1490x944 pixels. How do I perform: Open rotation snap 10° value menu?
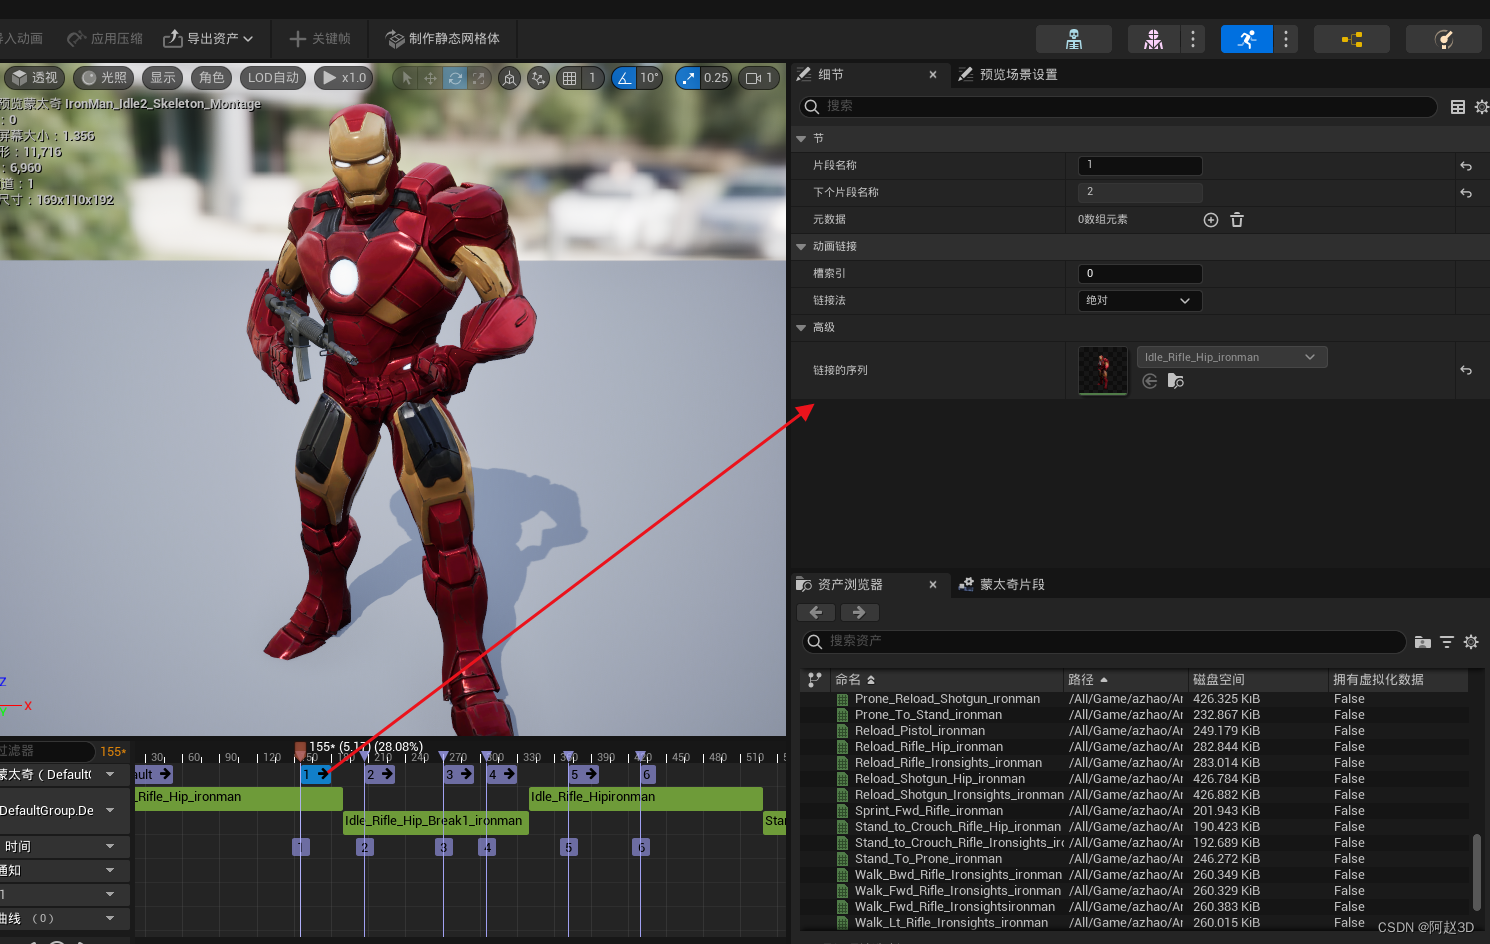(649, 78)
